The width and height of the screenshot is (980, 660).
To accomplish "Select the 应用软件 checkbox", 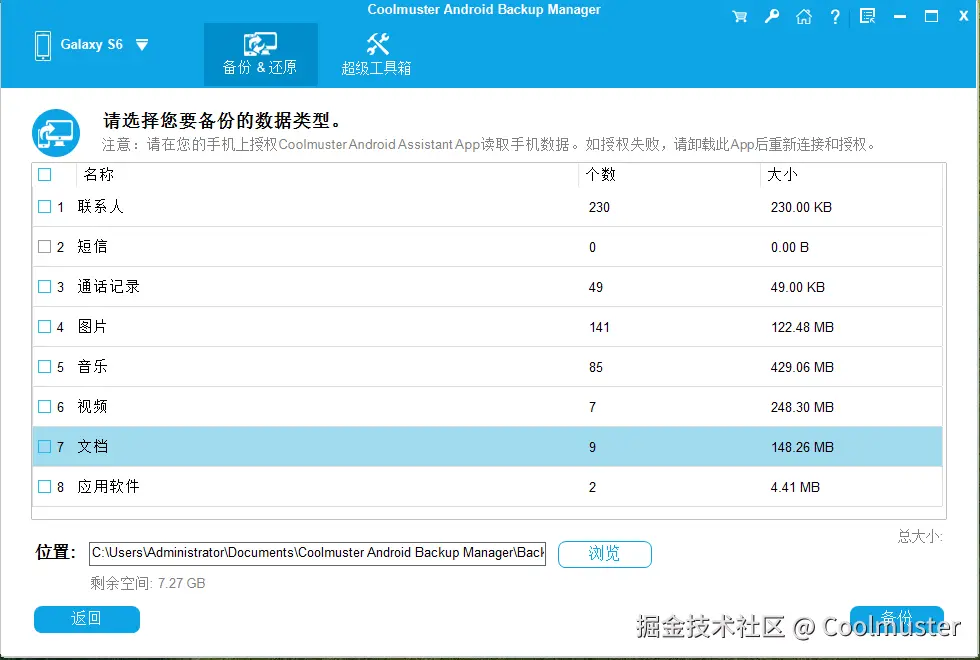I will tap(44, 487).
